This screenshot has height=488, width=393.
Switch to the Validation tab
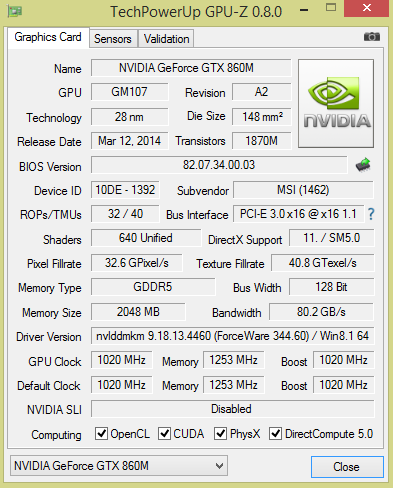coord(166,39)
